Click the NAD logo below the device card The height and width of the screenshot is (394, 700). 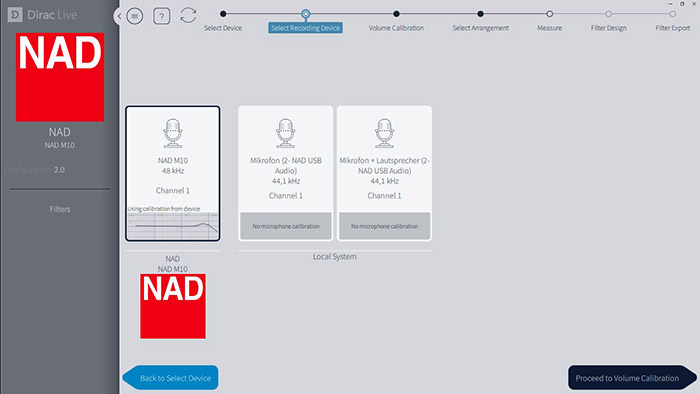coord(173,306)
